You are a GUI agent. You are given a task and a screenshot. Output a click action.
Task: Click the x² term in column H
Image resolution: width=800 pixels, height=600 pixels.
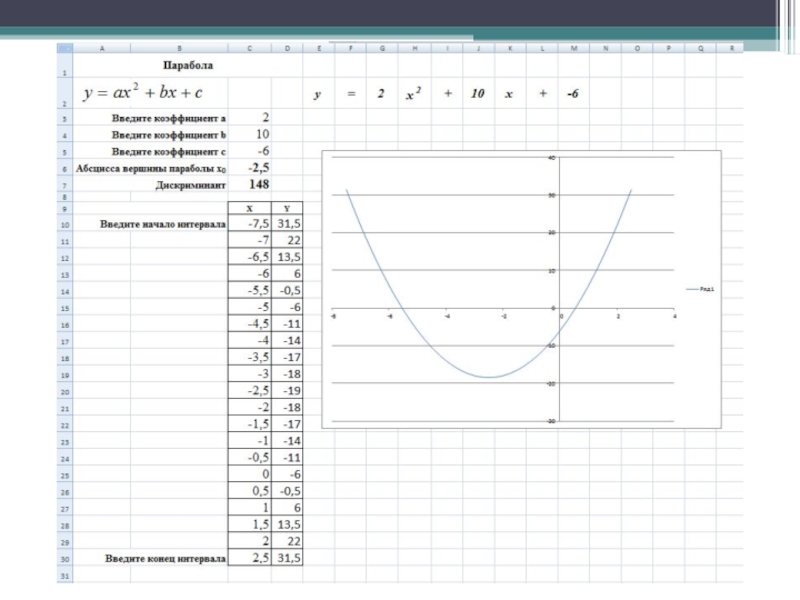pos(413,93)
